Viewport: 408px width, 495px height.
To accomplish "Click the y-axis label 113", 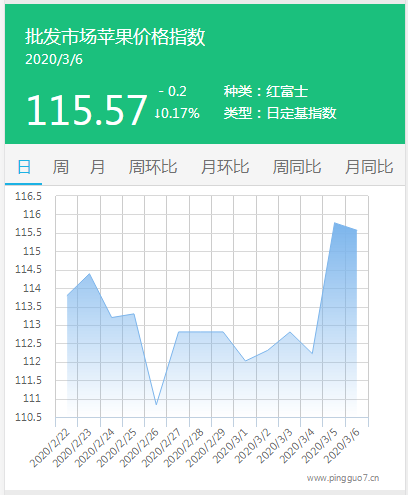I will pos(32,324).
